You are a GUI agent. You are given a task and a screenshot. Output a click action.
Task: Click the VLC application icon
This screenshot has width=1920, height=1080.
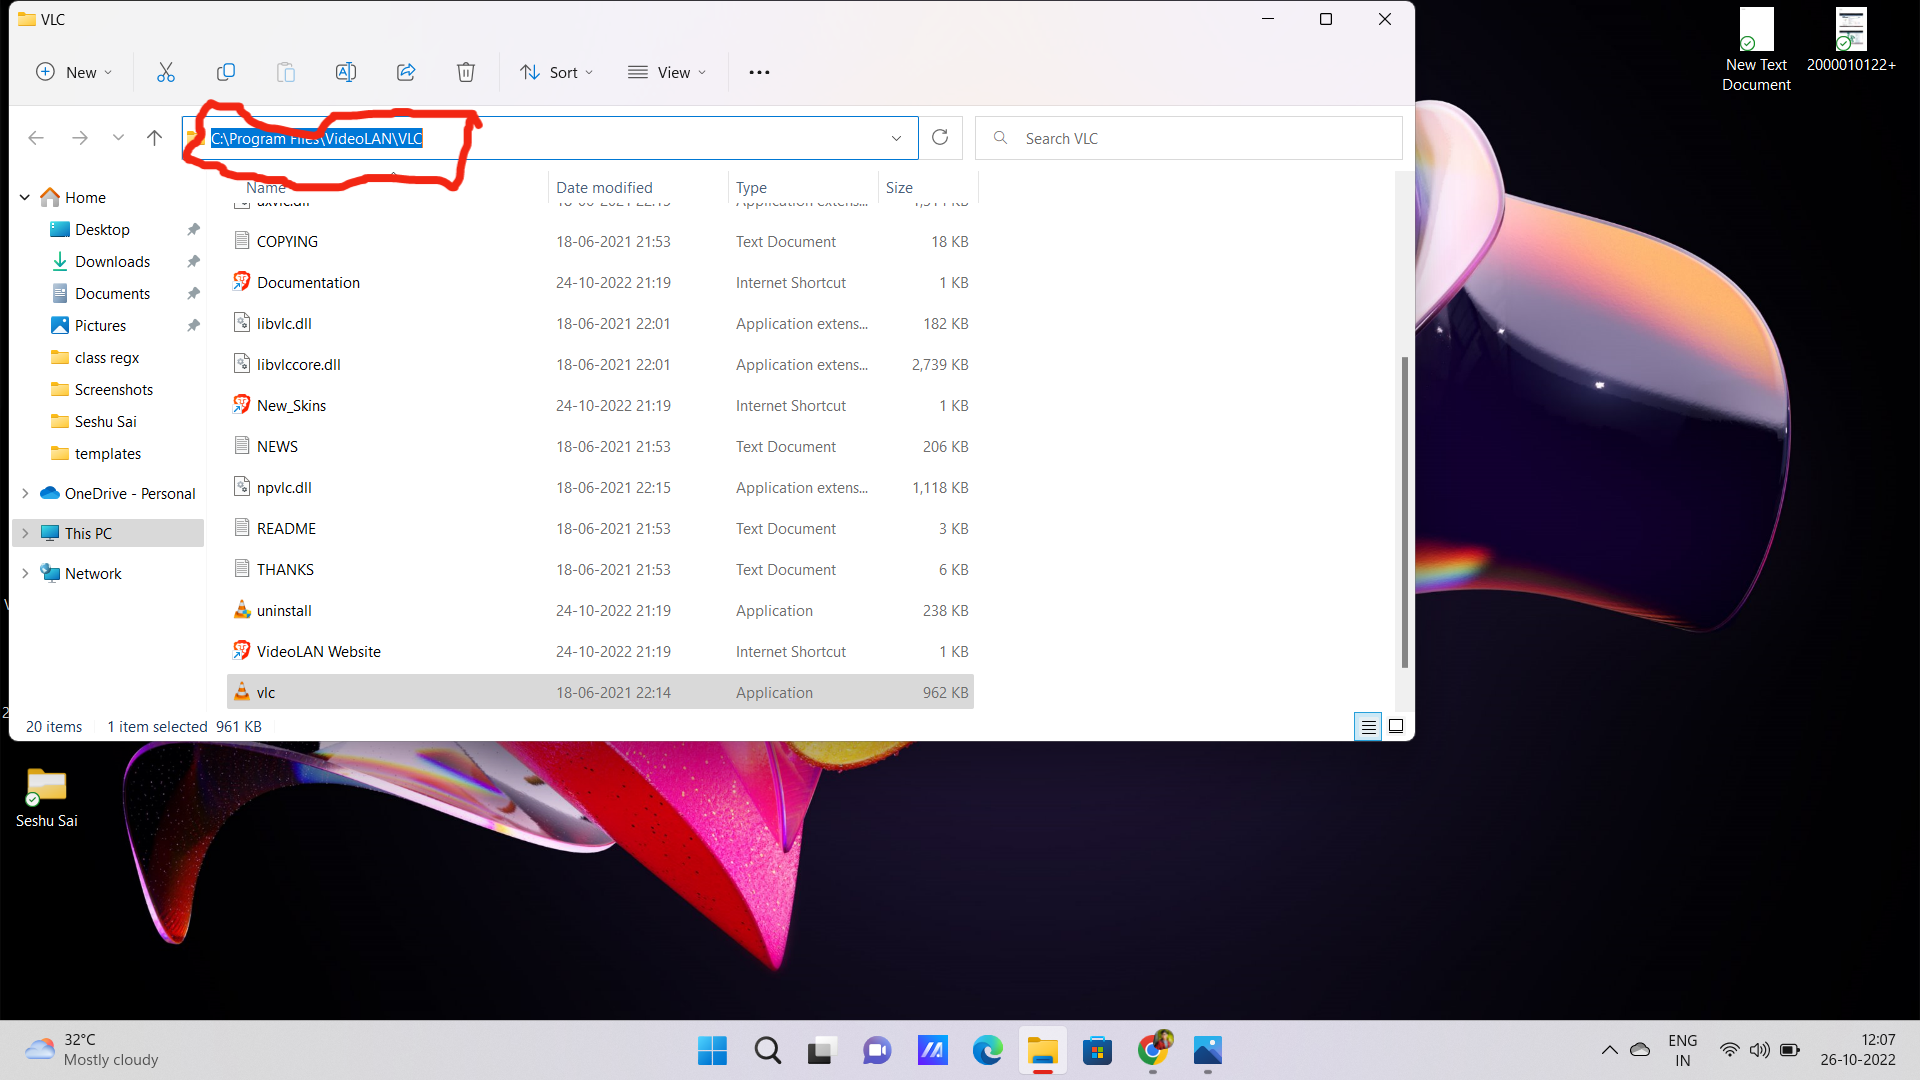click(241, 692)
